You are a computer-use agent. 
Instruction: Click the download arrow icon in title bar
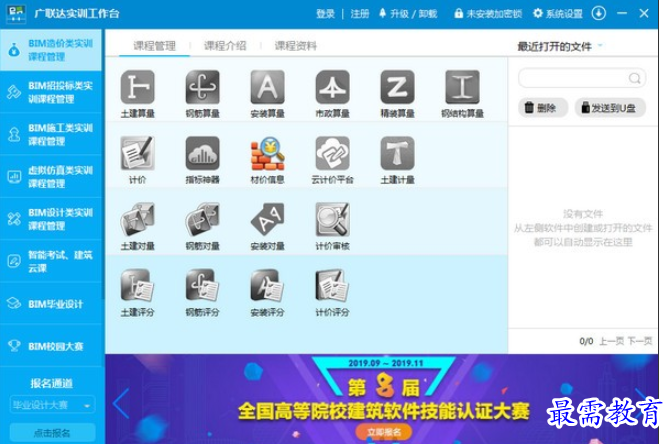tap(599, 13)
